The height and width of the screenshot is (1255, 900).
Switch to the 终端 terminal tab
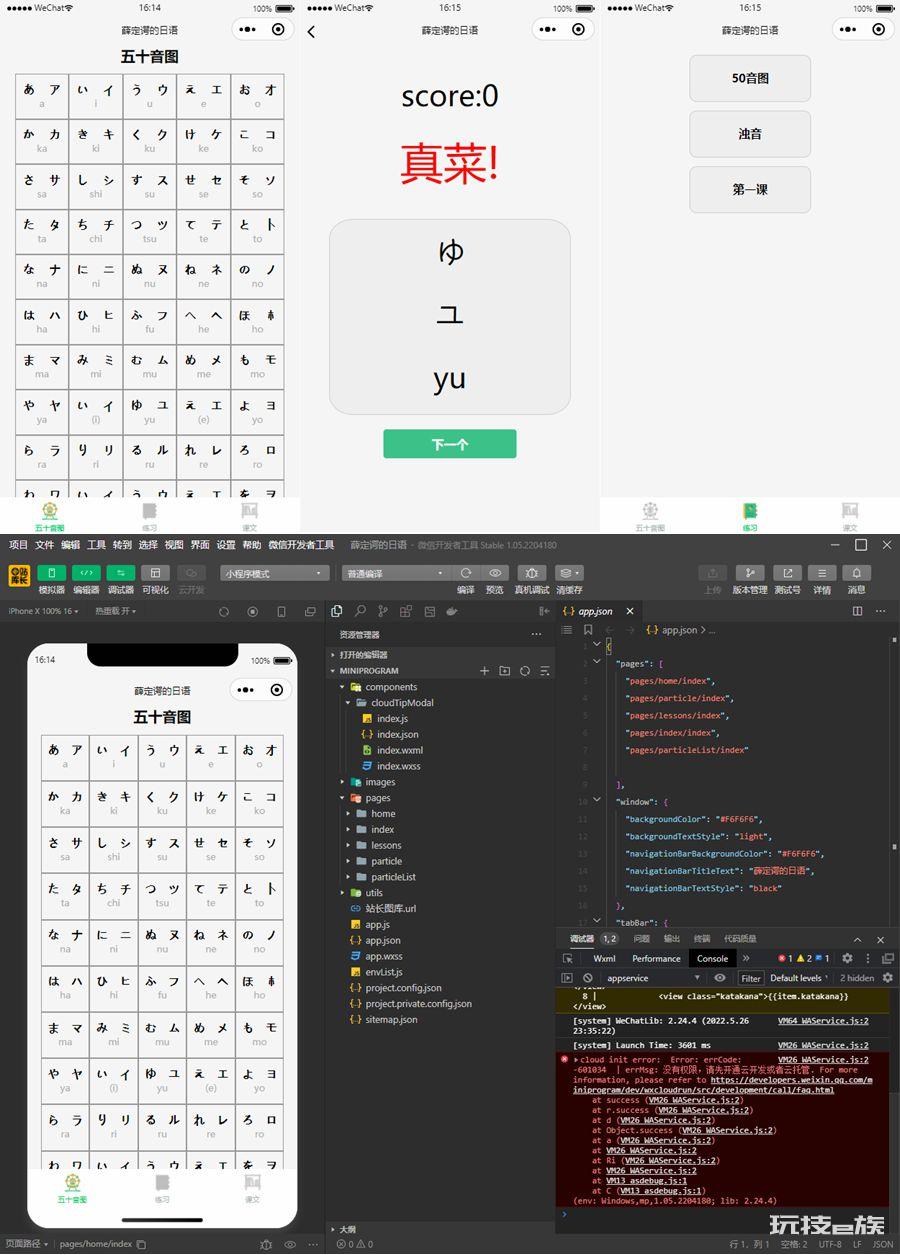702,939
